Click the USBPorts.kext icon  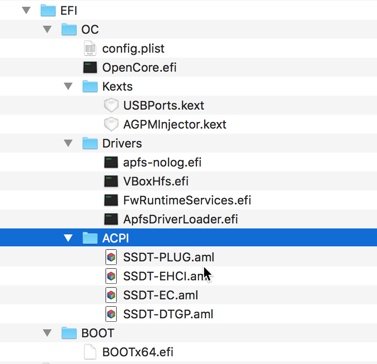111,106
